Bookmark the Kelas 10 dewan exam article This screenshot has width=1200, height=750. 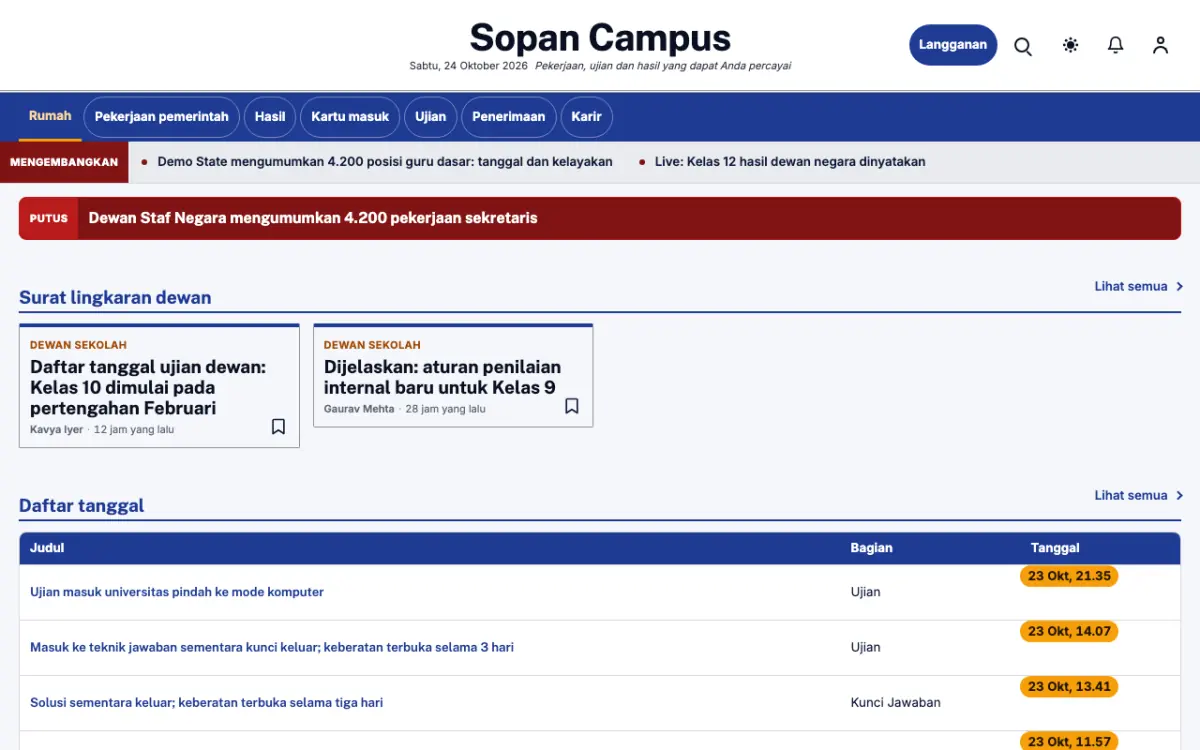(278, 427)
